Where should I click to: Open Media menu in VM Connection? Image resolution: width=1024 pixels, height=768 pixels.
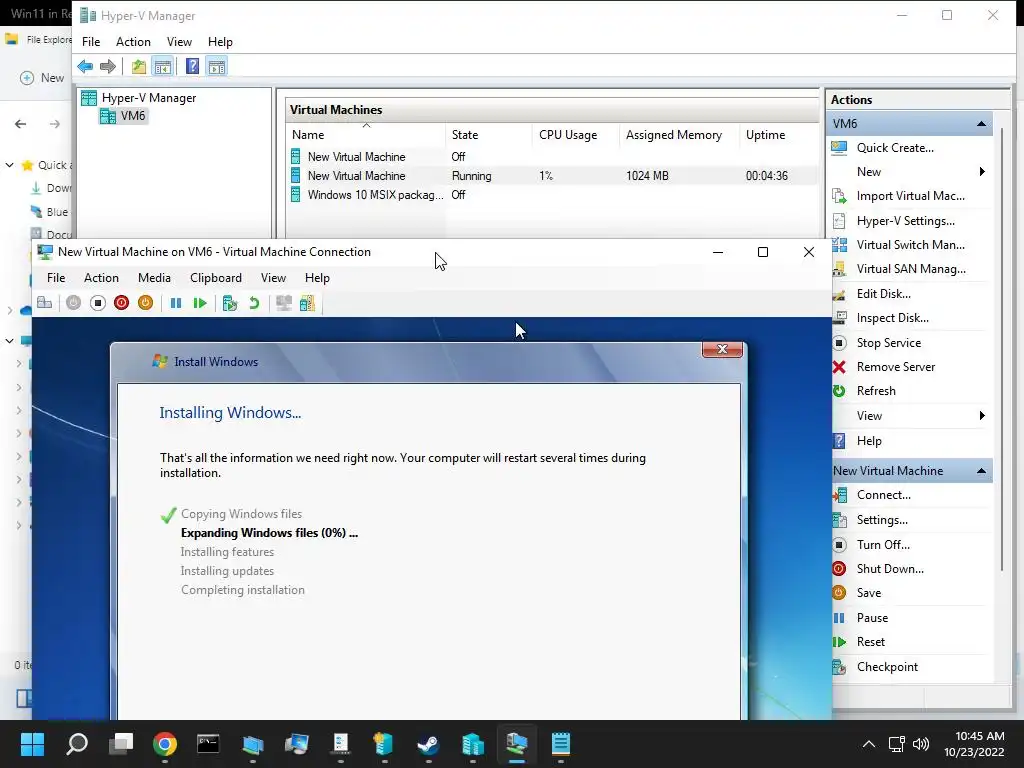point(154,278)
